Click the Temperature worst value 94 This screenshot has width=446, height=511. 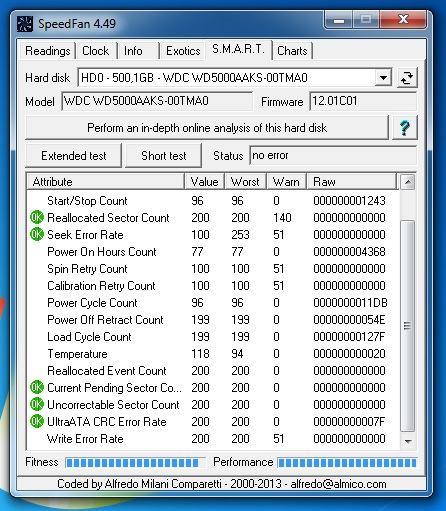237,354
